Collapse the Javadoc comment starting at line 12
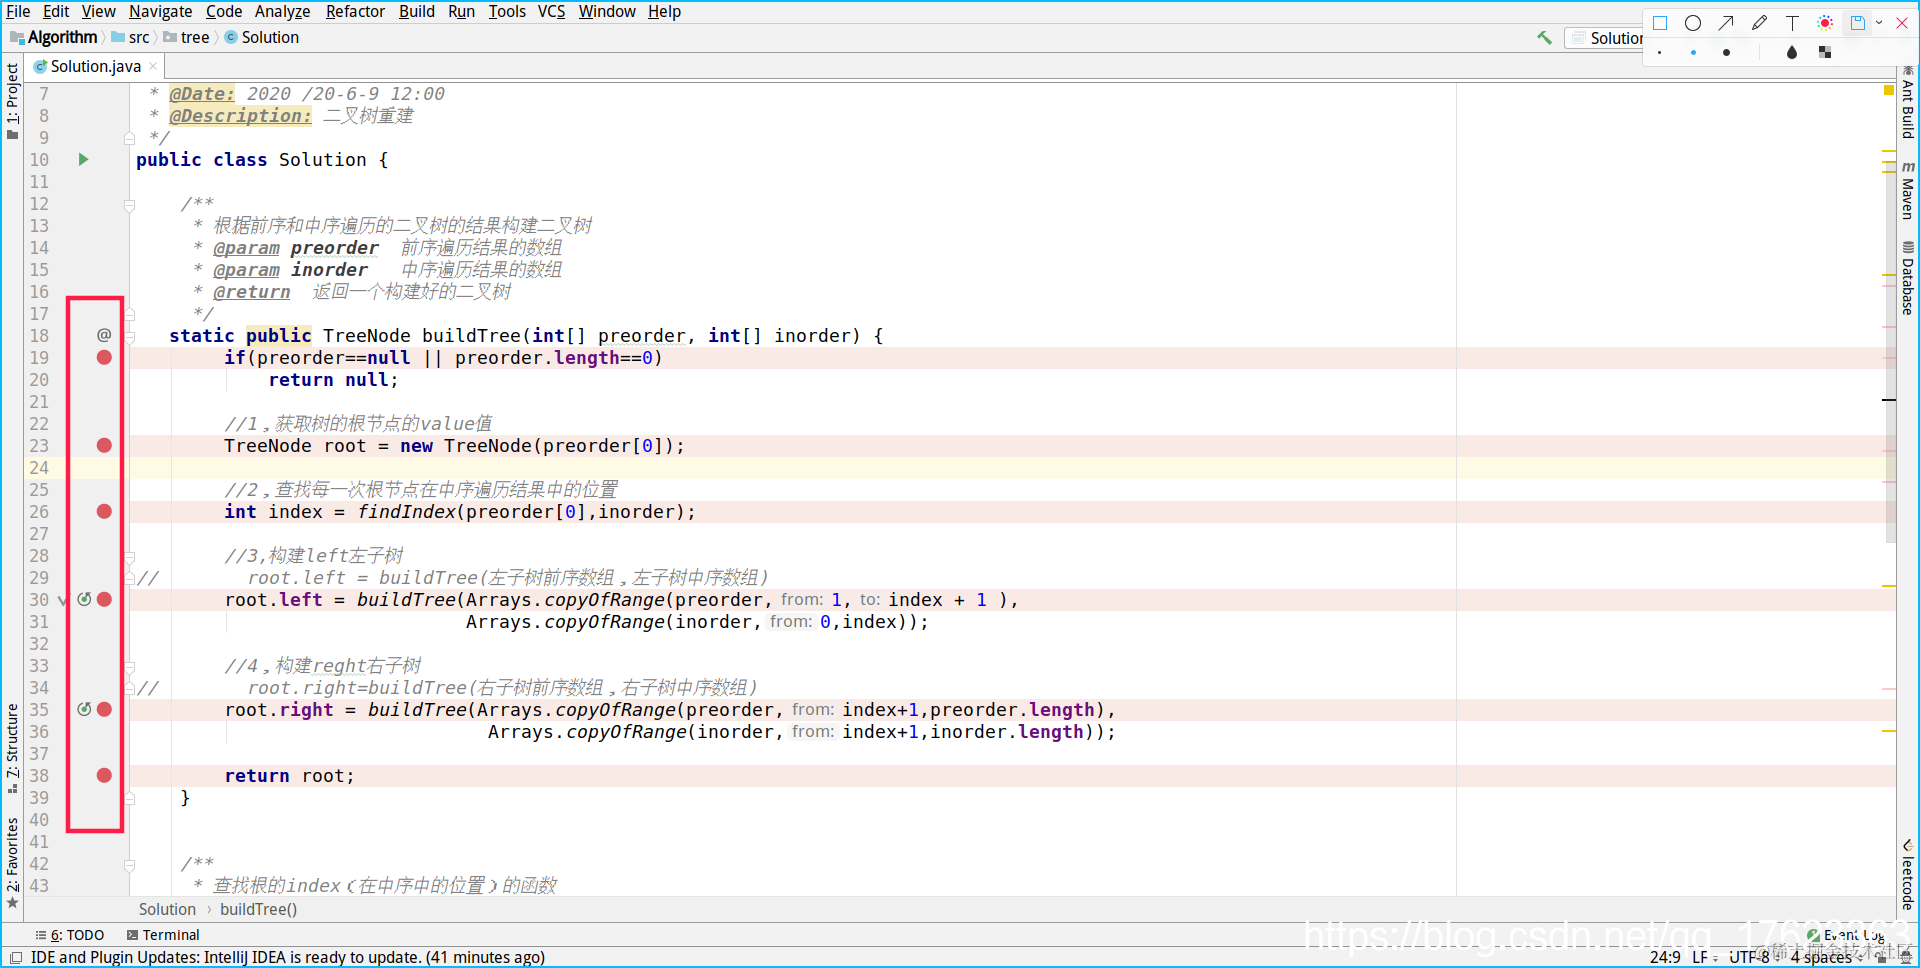Image resolution: width=1920 pixels, height=968 pixels. tap(129, 205)
